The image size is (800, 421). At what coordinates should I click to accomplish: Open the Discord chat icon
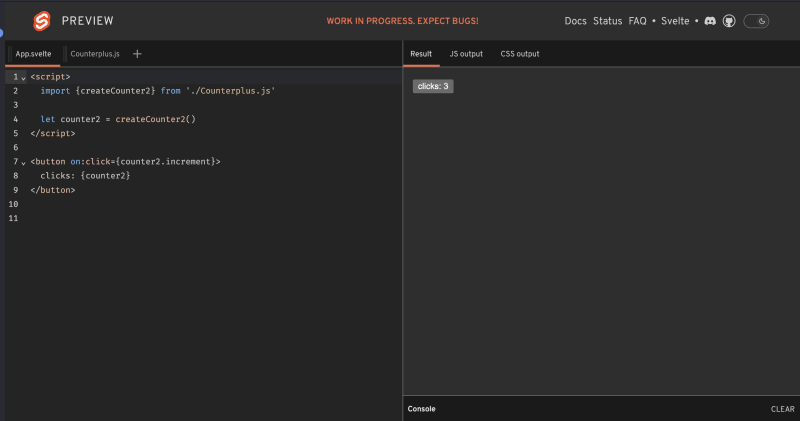(x=710, y=21)
